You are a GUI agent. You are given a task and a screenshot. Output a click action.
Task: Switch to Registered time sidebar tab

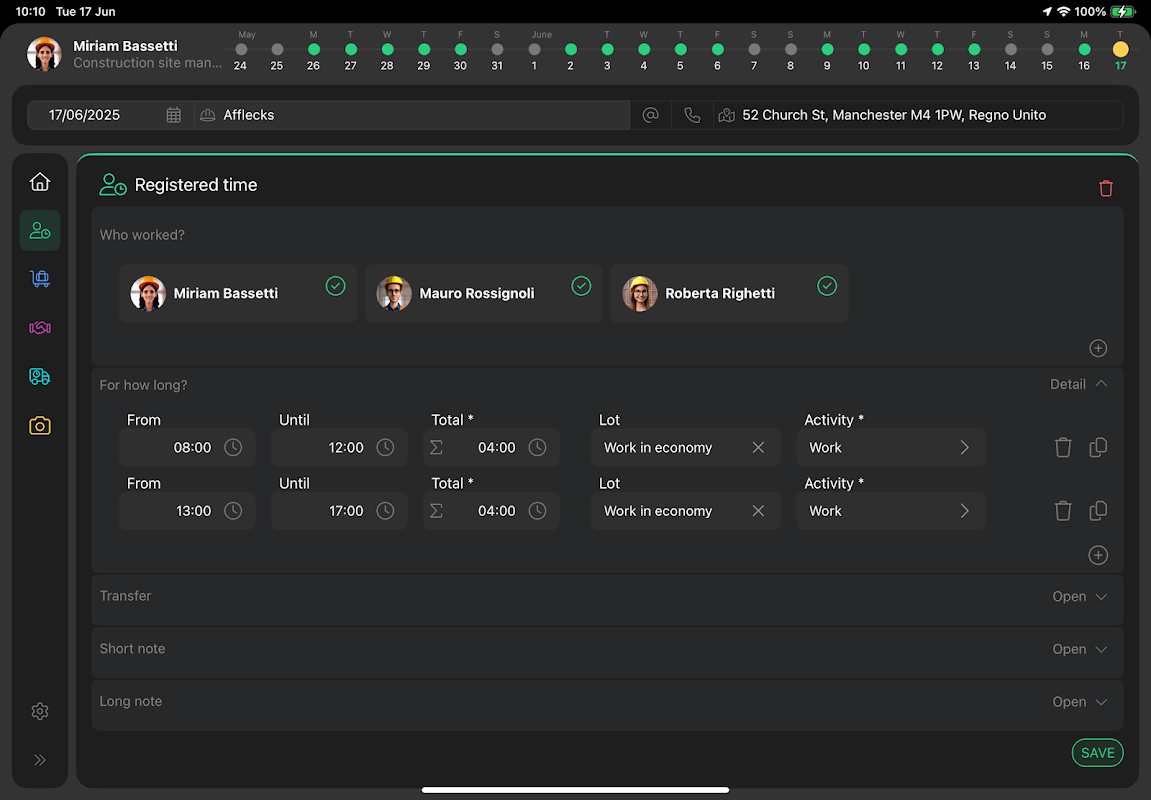point(40,231)
